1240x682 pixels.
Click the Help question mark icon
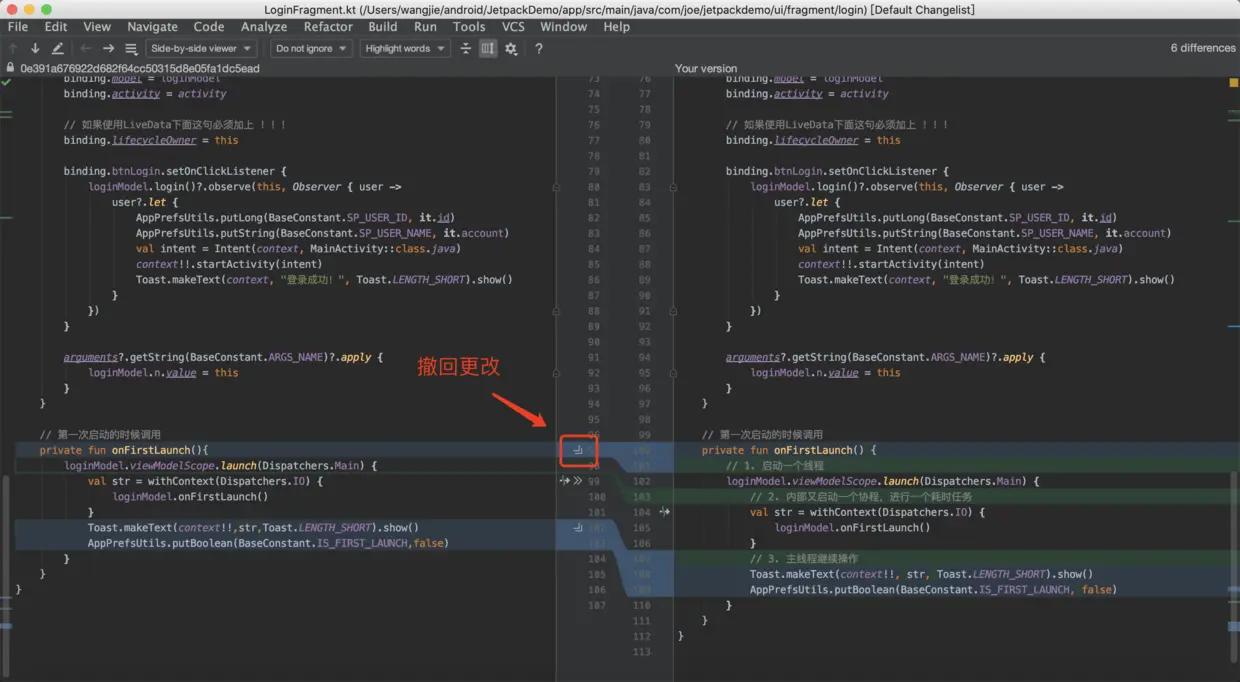[x=539, y=48]
